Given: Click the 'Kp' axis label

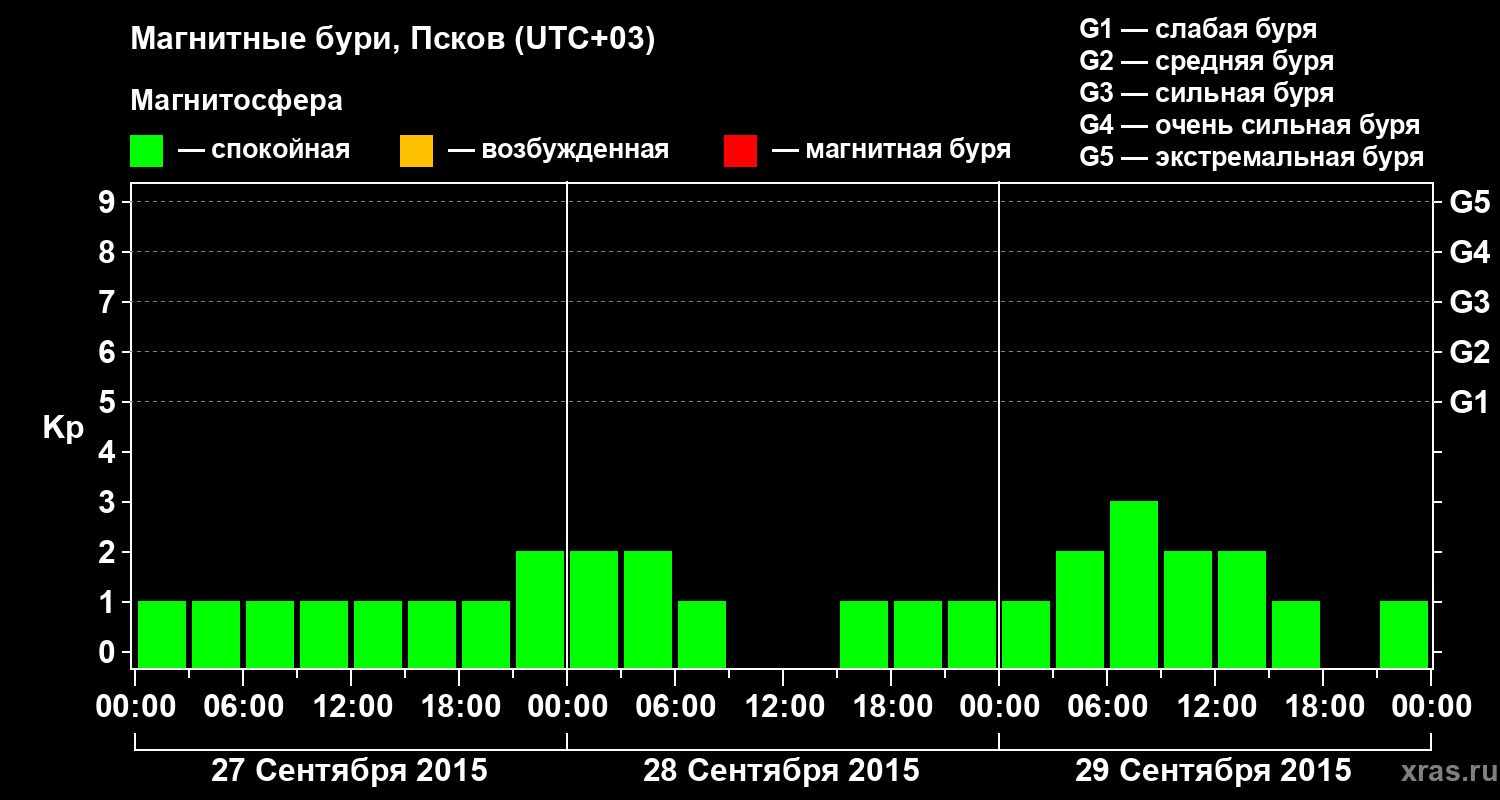Looking at the screenshot, I should coord(63,428).
